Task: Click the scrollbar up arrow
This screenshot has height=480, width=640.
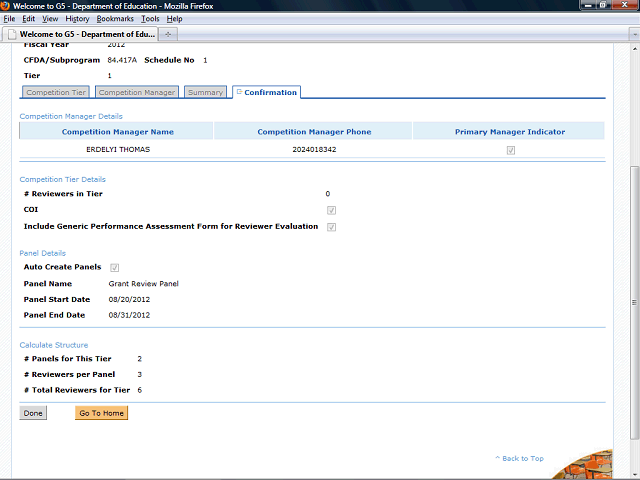Action: pyautogui.click(x=634, y=49)
